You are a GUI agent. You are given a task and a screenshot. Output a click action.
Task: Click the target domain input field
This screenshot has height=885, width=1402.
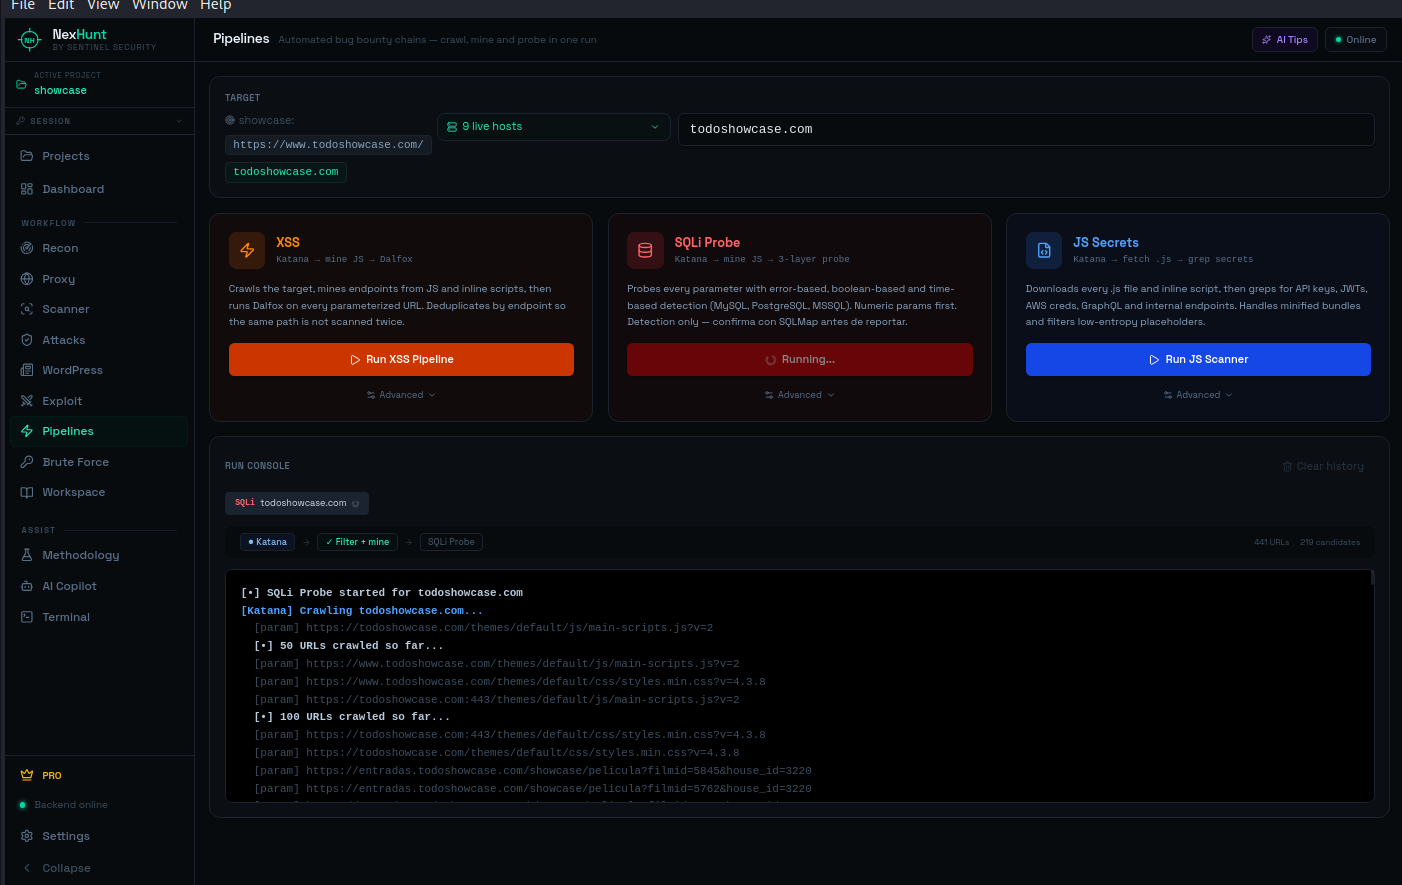pos(1026,129)
